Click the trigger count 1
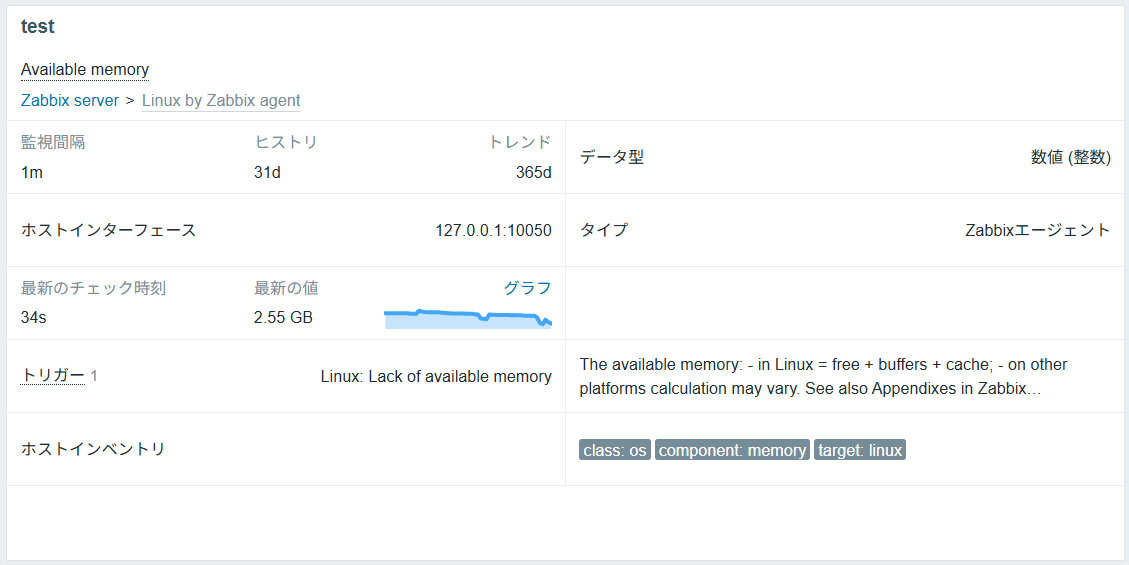 click(94, 376)
